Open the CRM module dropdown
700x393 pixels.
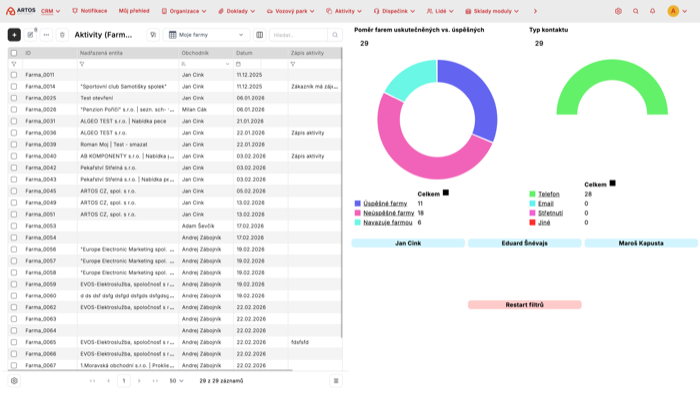pyautogui.click(x=50, y=11)
